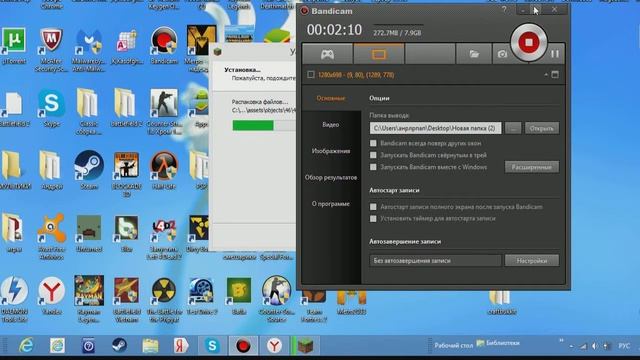Open McAfee Security desktop shortcut
This screenshot has height=360, width=640.
(x=51, y=47)
